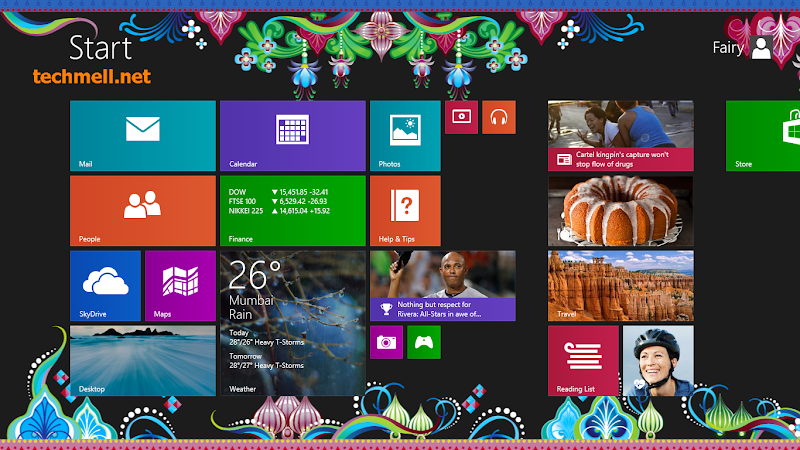Screen dimensions: 800x450
Task: Open the Sports tile about Rivera
Action: tap(443, 286)
